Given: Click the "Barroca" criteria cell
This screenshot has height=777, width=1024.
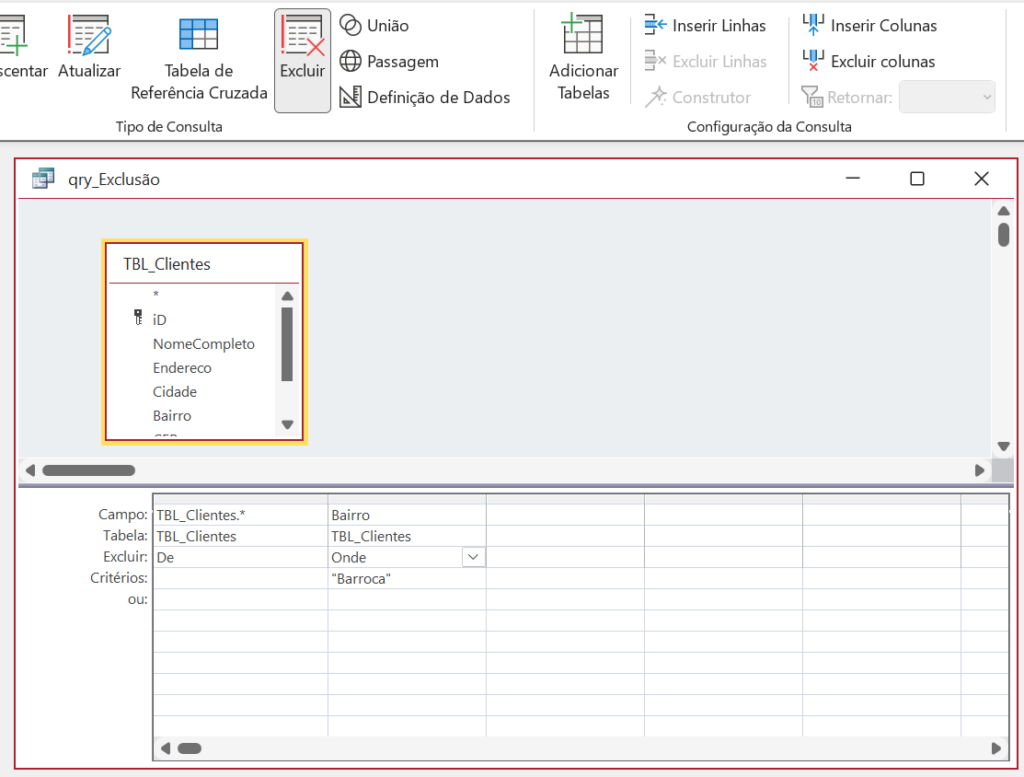Looking at the screenshot, I should coord(405,578).
